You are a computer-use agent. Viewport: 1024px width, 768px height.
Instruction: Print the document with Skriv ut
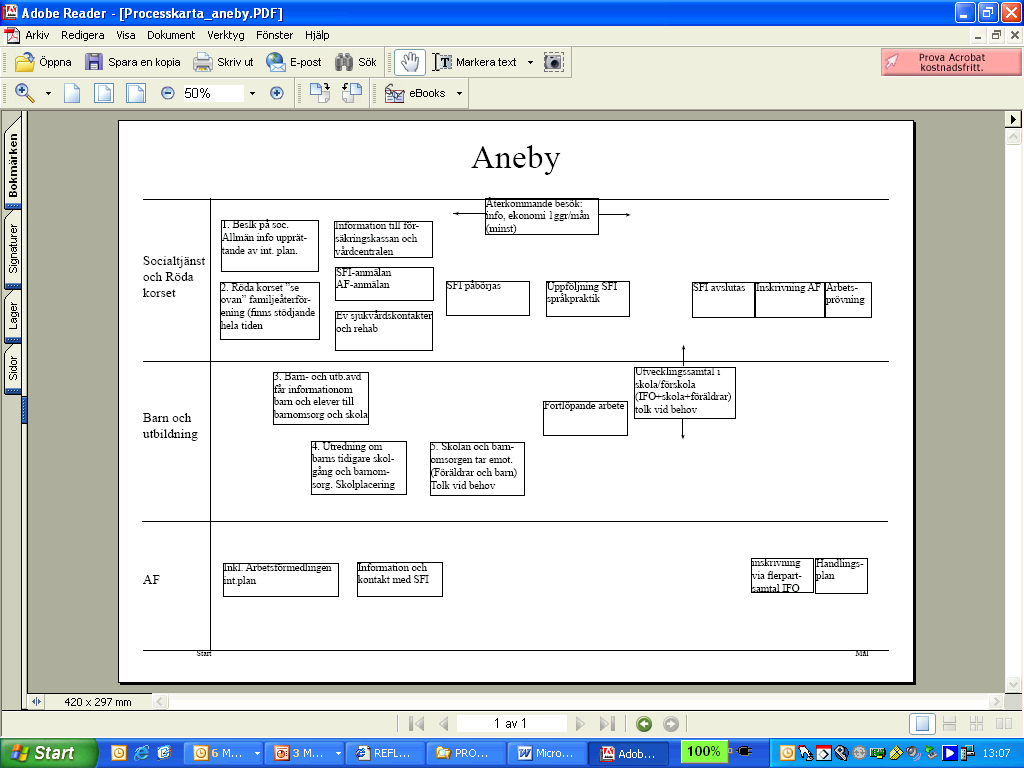[x=223, y=62]
